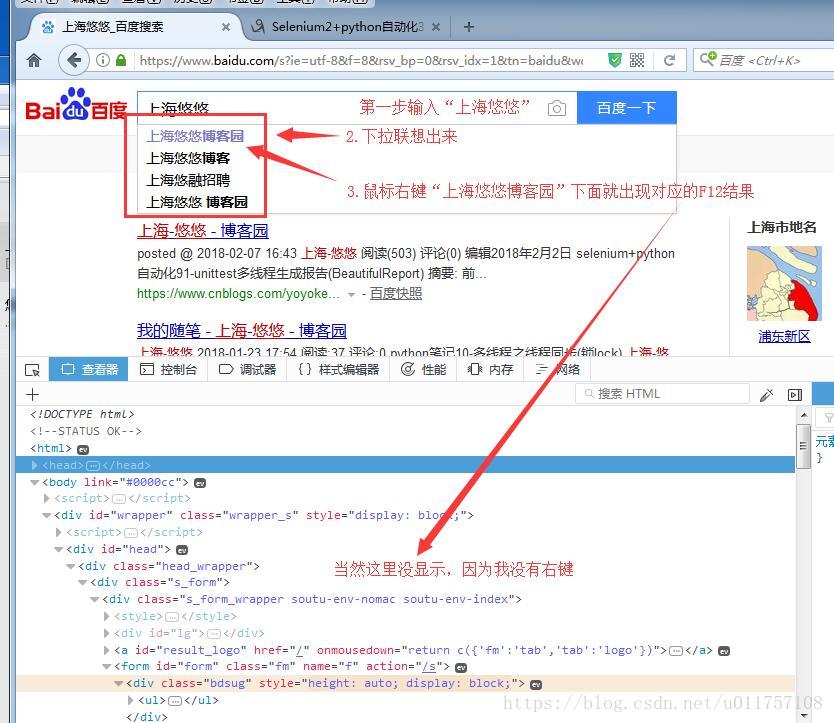Open a new tab with plus button
Viewport: 834px width, 723px height.
tap(469, 27)
